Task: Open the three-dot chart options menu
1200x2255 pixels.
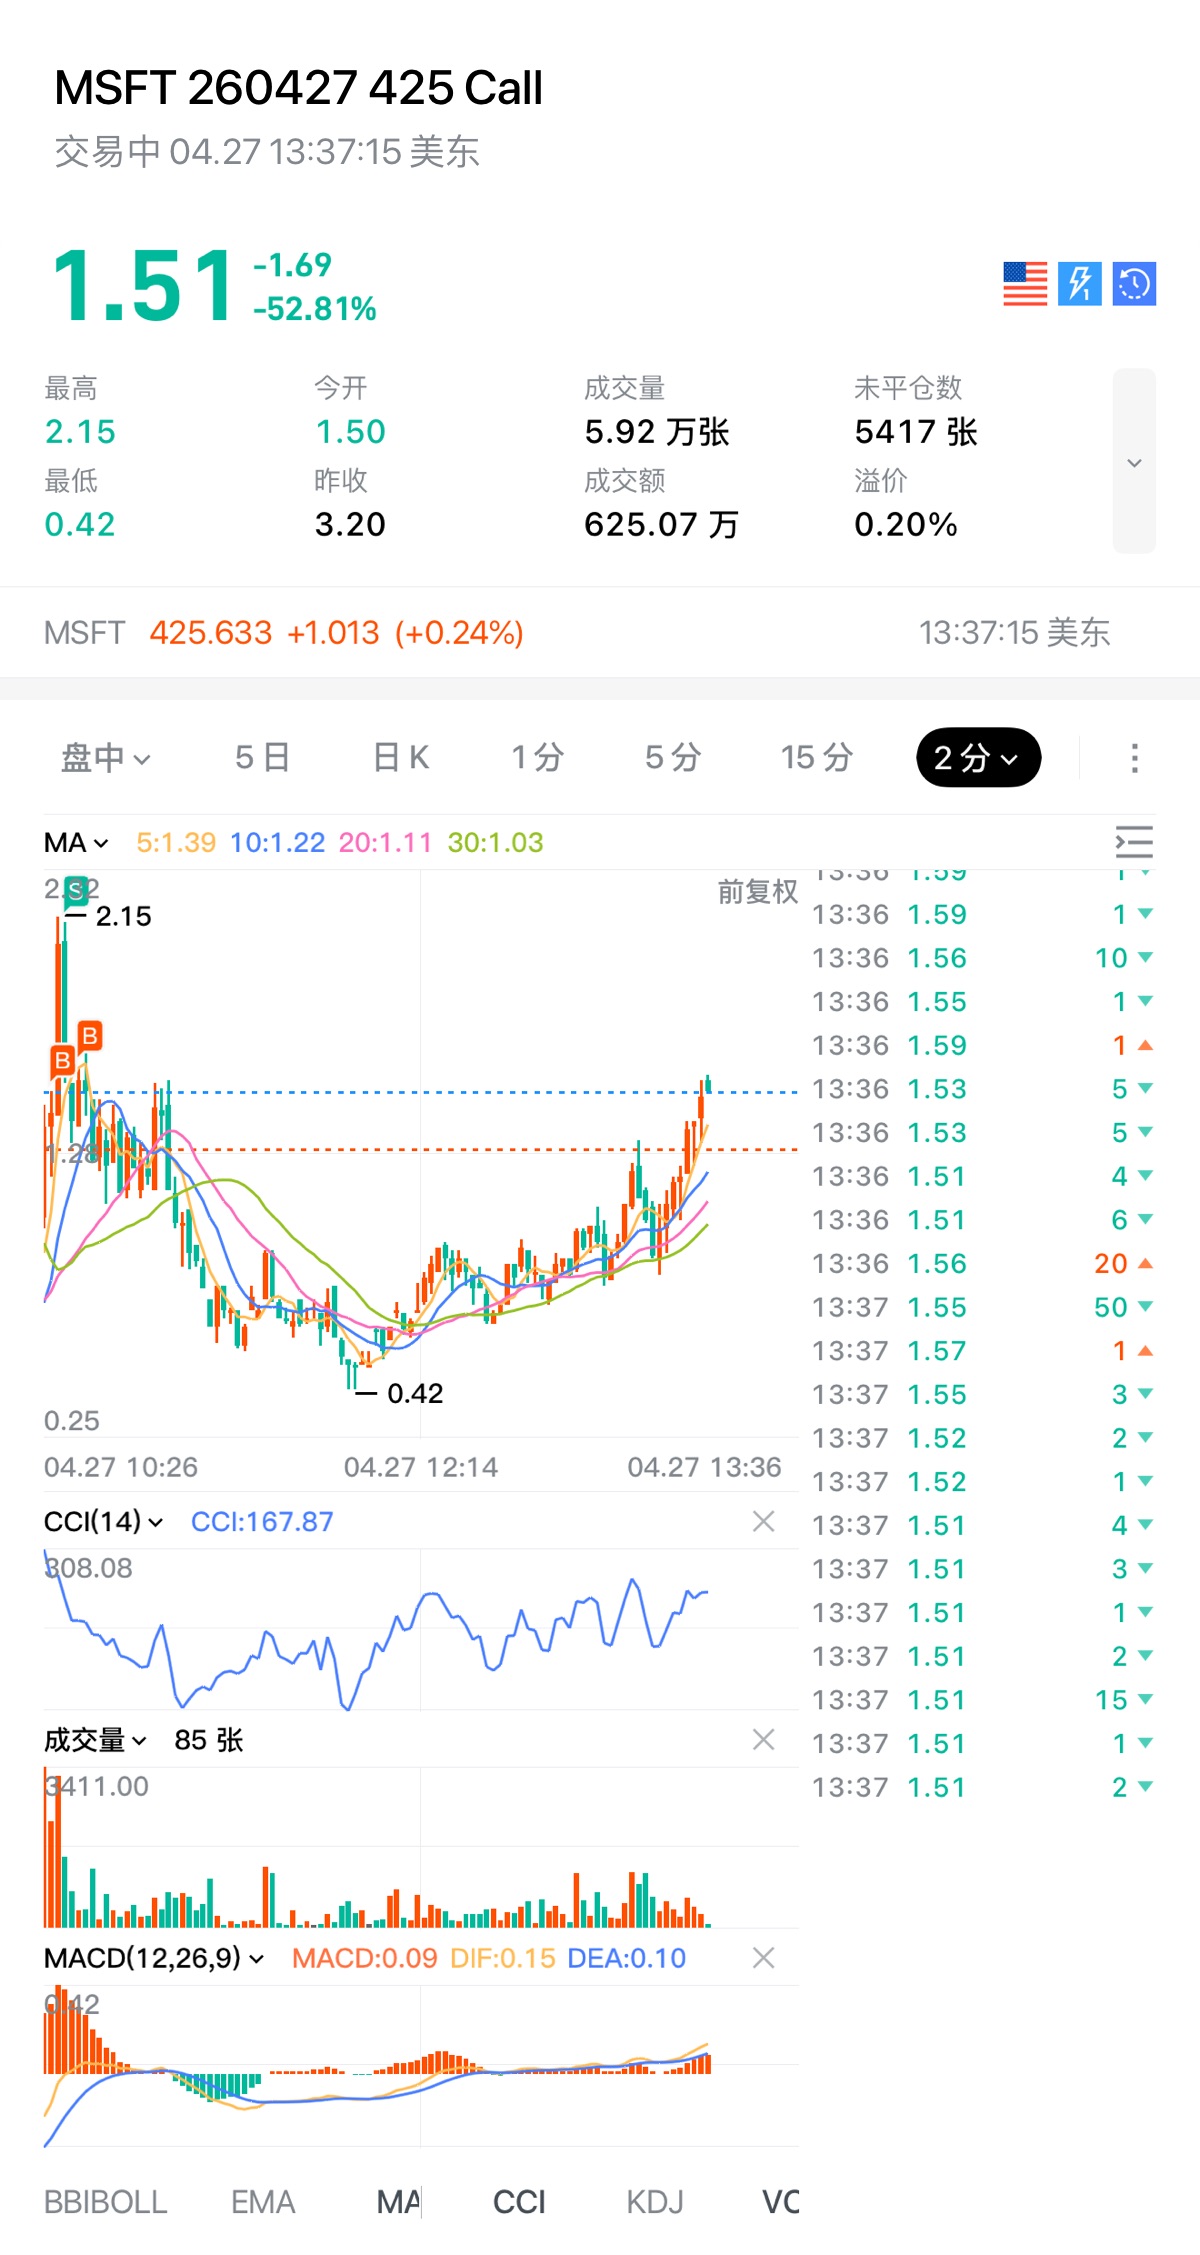Action: coord(1134,758)
